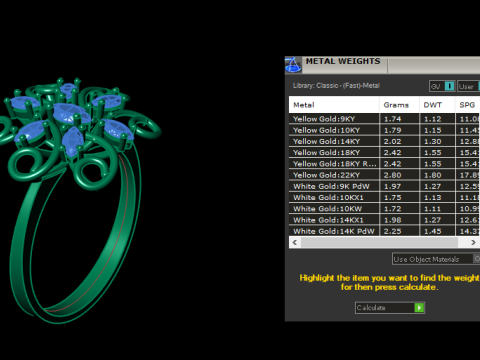The width and height of the screenshot is (480, 360).
Task: Click the 1.75 grams value for 10KX1
Action: click(392, 198)
